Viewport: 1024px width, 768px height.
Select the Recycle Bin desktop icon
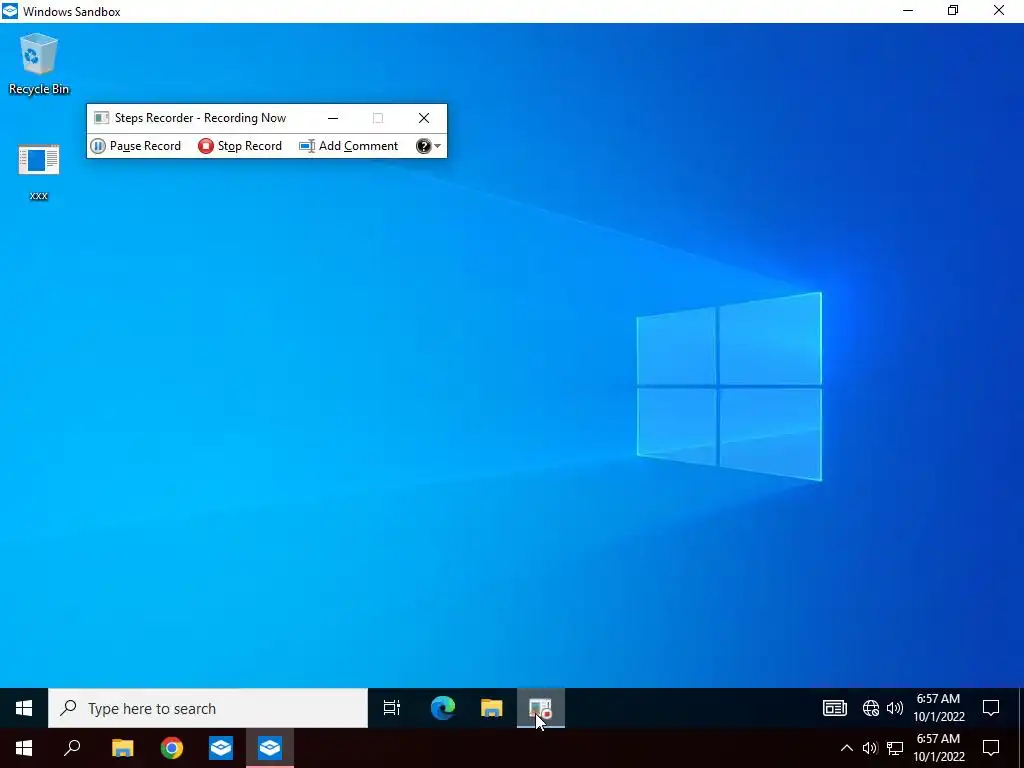39,65
